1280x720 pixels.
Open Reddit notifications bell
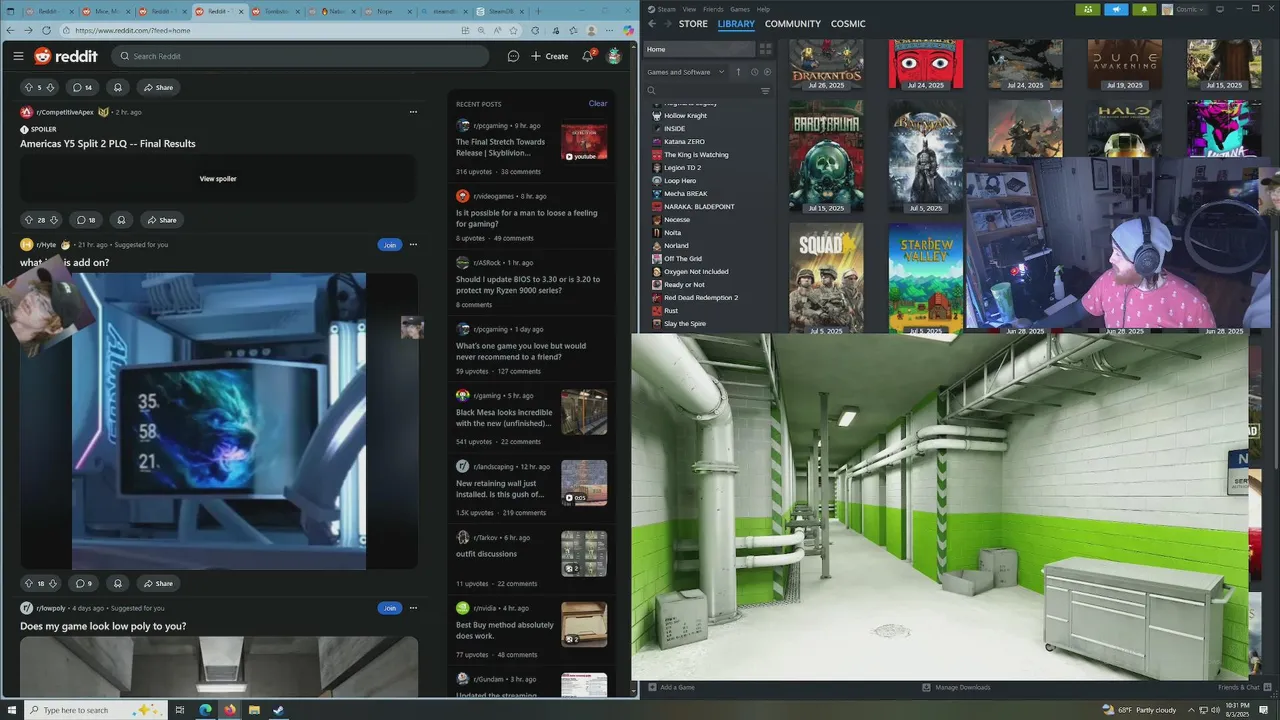click(x=588, y=56)
